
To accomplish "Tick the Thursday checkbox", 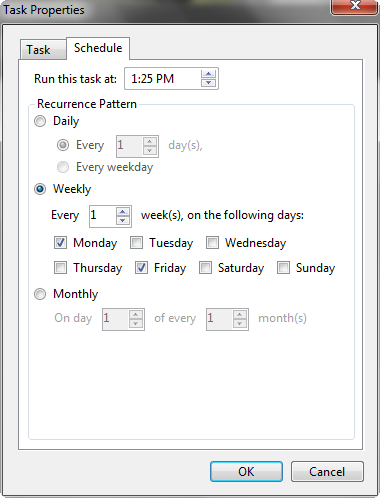I will coord(60,268).
